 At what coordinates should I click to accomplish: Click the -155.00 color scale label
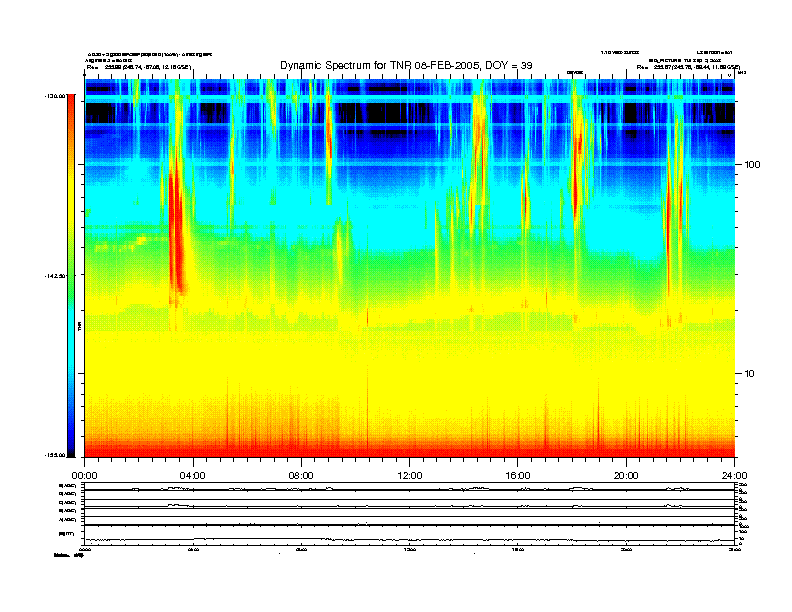56,455
